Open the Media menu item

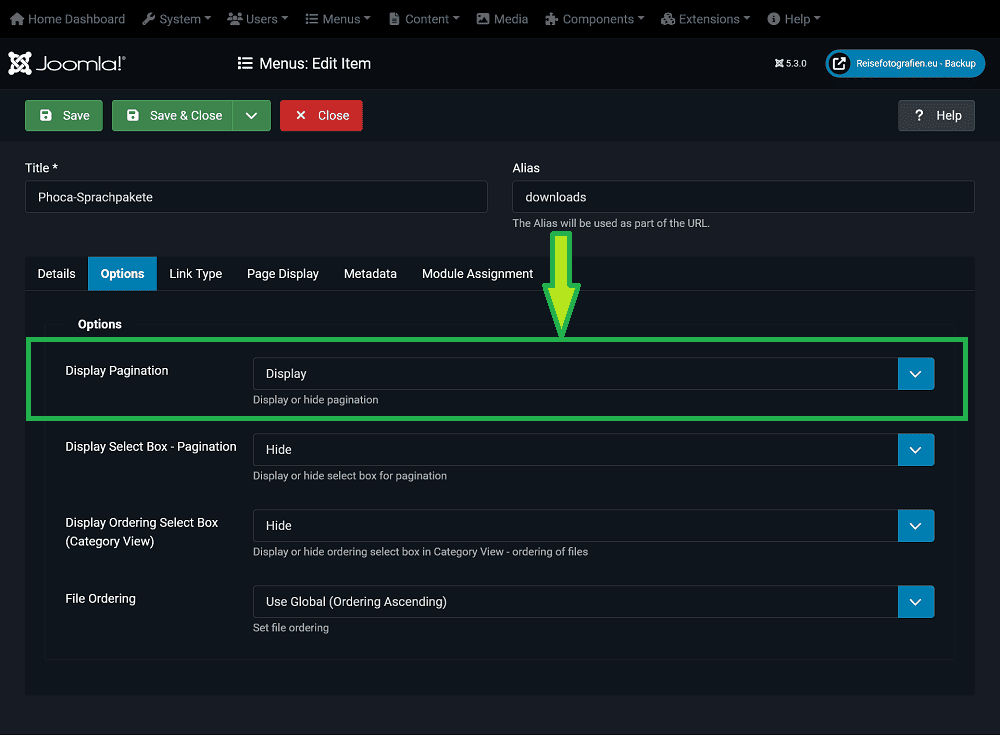pos(503,19)
